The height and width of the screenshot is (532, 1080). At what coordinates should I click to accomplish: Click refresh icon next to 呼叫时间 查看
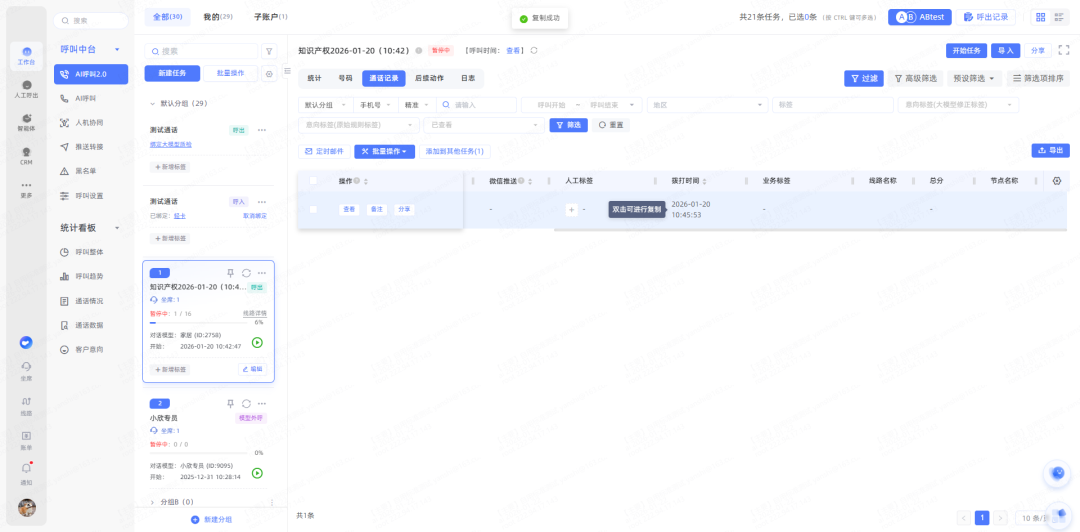[x=534, y=50]
